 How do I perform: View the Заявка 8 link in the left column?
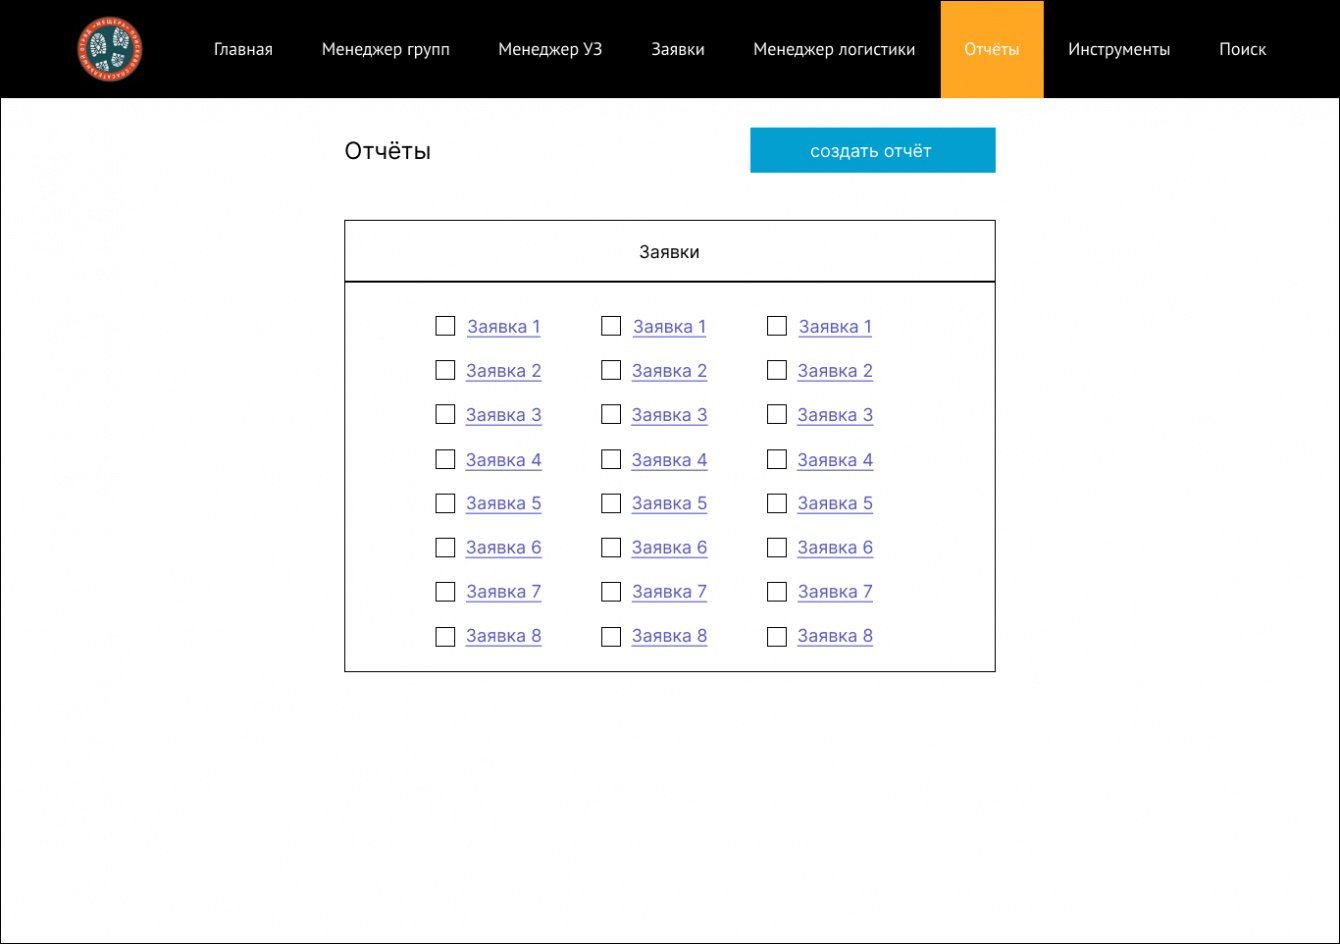[x=504, y=637]
